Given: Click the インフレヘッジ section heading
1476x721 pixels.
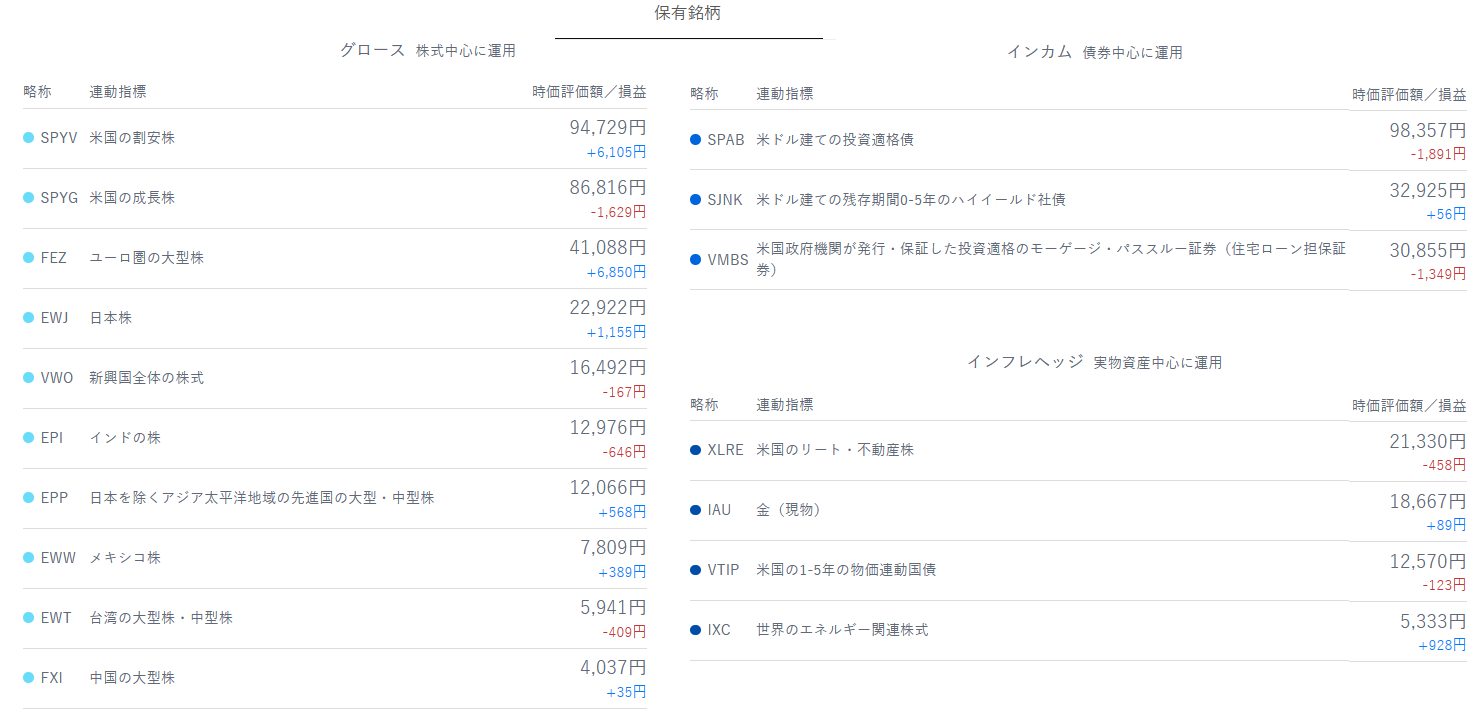Looking at the screenshot, I should (1025, 362).
